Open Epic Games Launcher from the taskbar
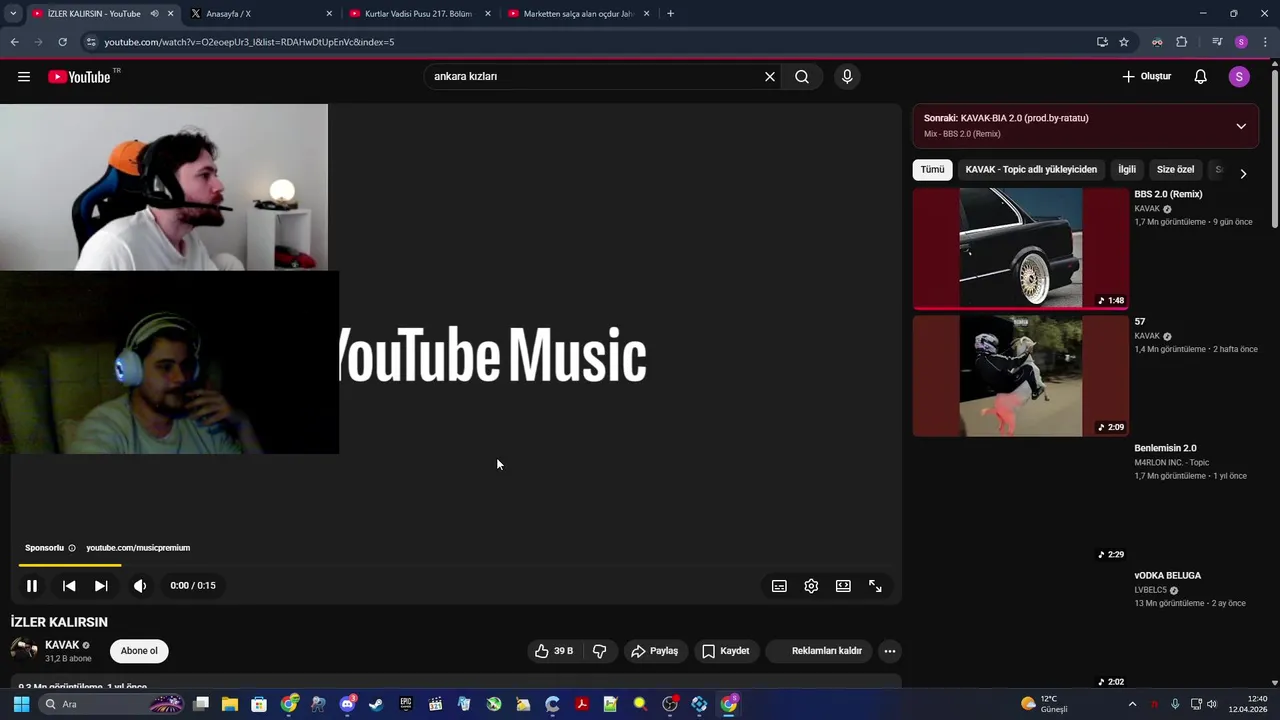 [406, 704]
